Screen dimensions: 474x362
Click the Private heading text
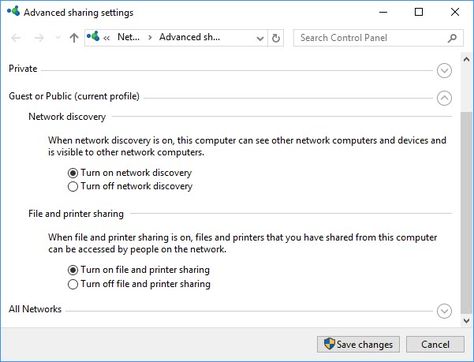(23, 69)
